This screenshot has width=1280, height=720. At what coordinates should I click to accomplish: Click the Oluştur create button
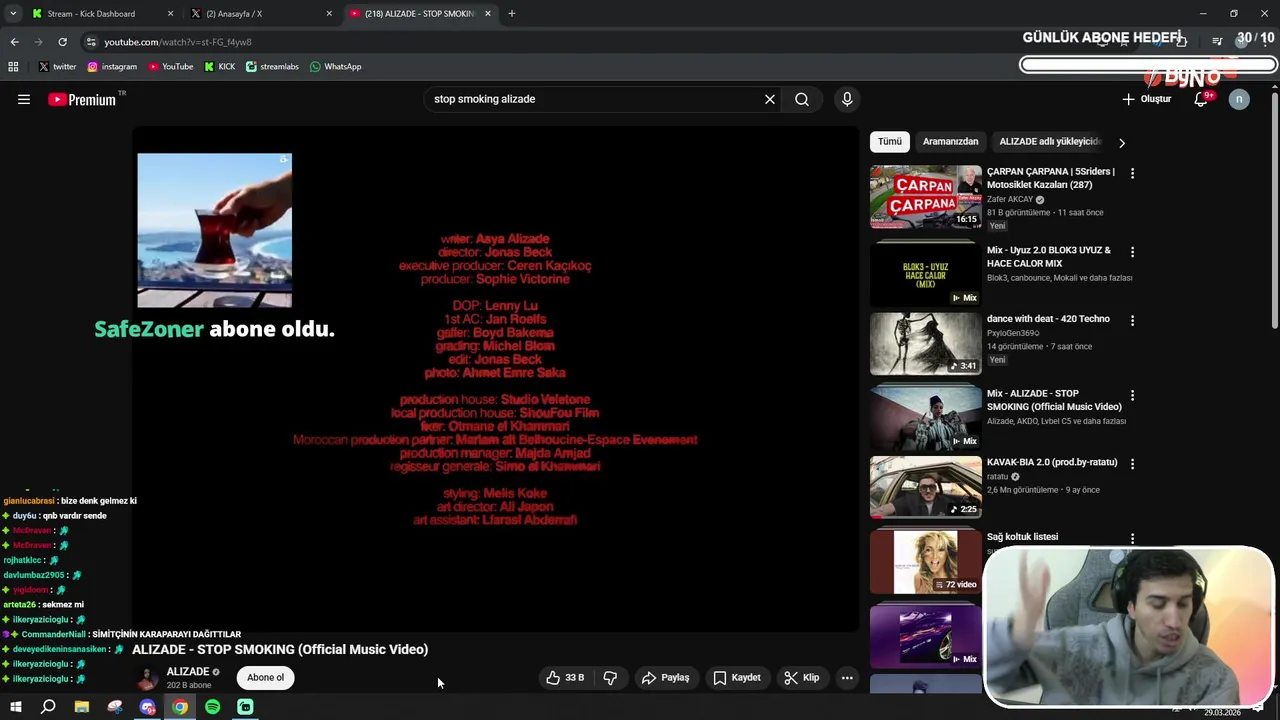(1147, 99)
